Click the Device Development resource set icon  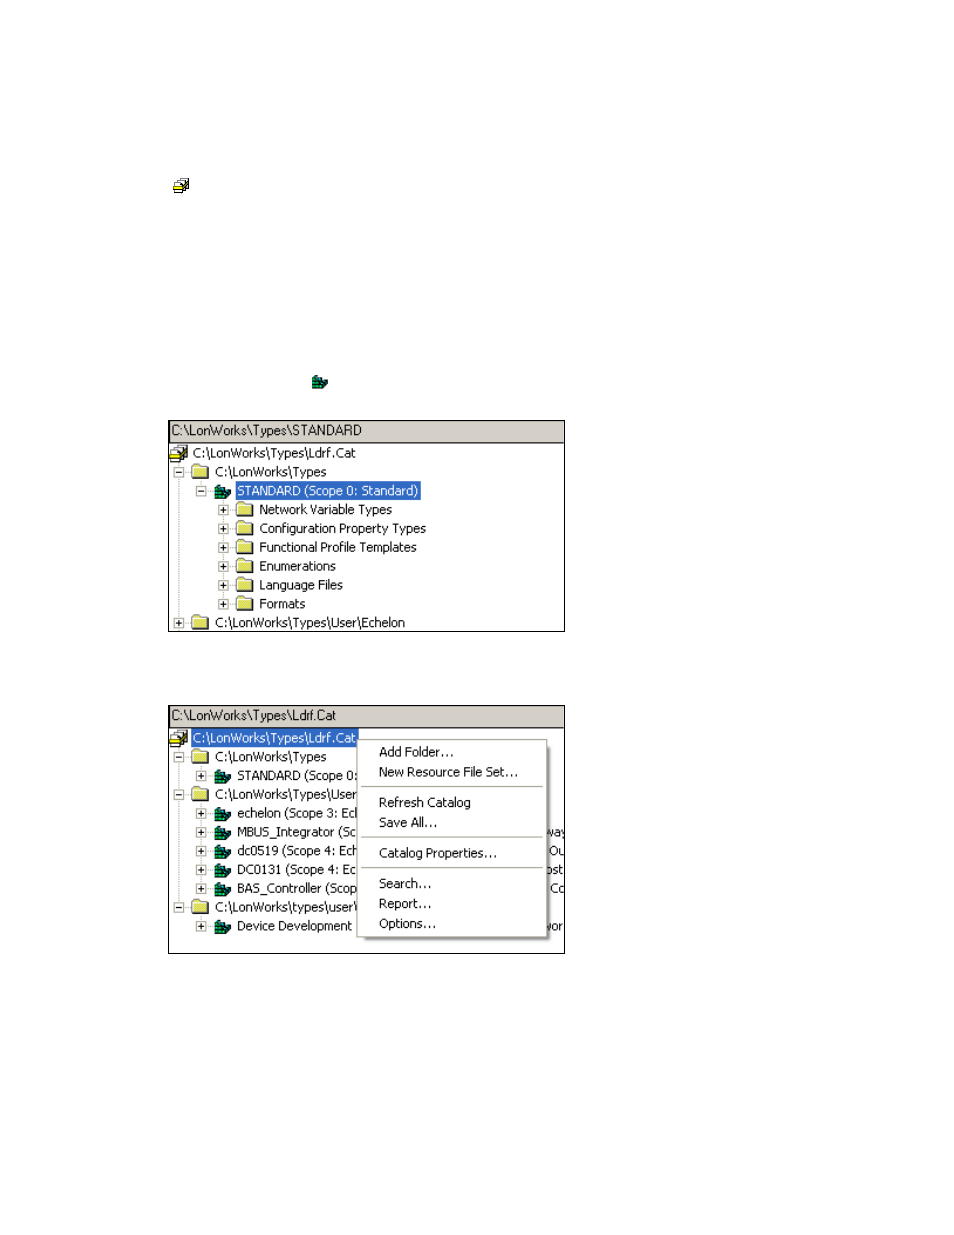point(222,927)
